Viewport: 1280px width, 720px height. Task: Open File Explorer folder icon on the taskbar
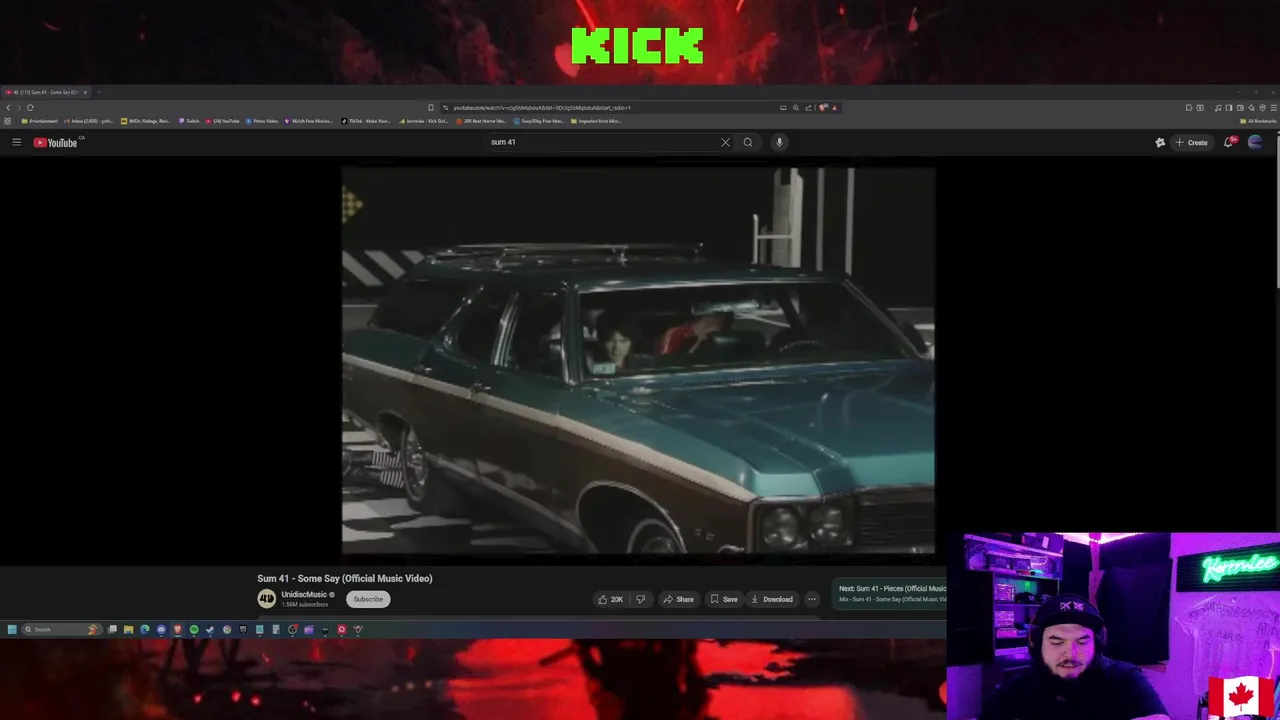(x=128, y=629)
